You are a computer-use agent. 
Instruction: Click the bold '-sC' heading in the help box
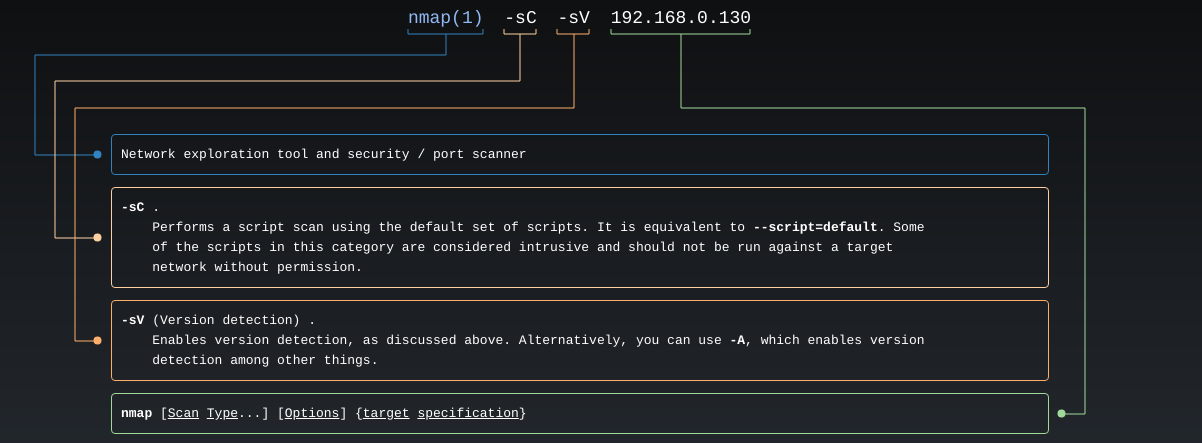point(133,208)
